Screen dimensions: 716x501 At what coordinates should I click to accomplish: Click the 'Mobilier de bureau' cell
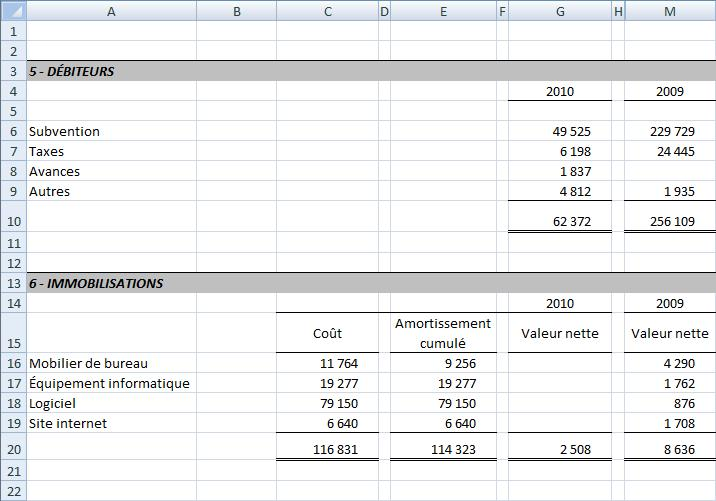111,364
